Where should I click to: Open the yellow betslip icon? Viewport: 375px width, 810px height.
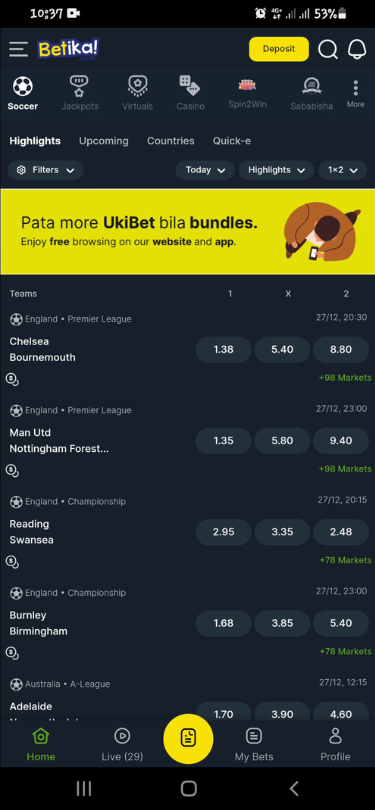188,738
